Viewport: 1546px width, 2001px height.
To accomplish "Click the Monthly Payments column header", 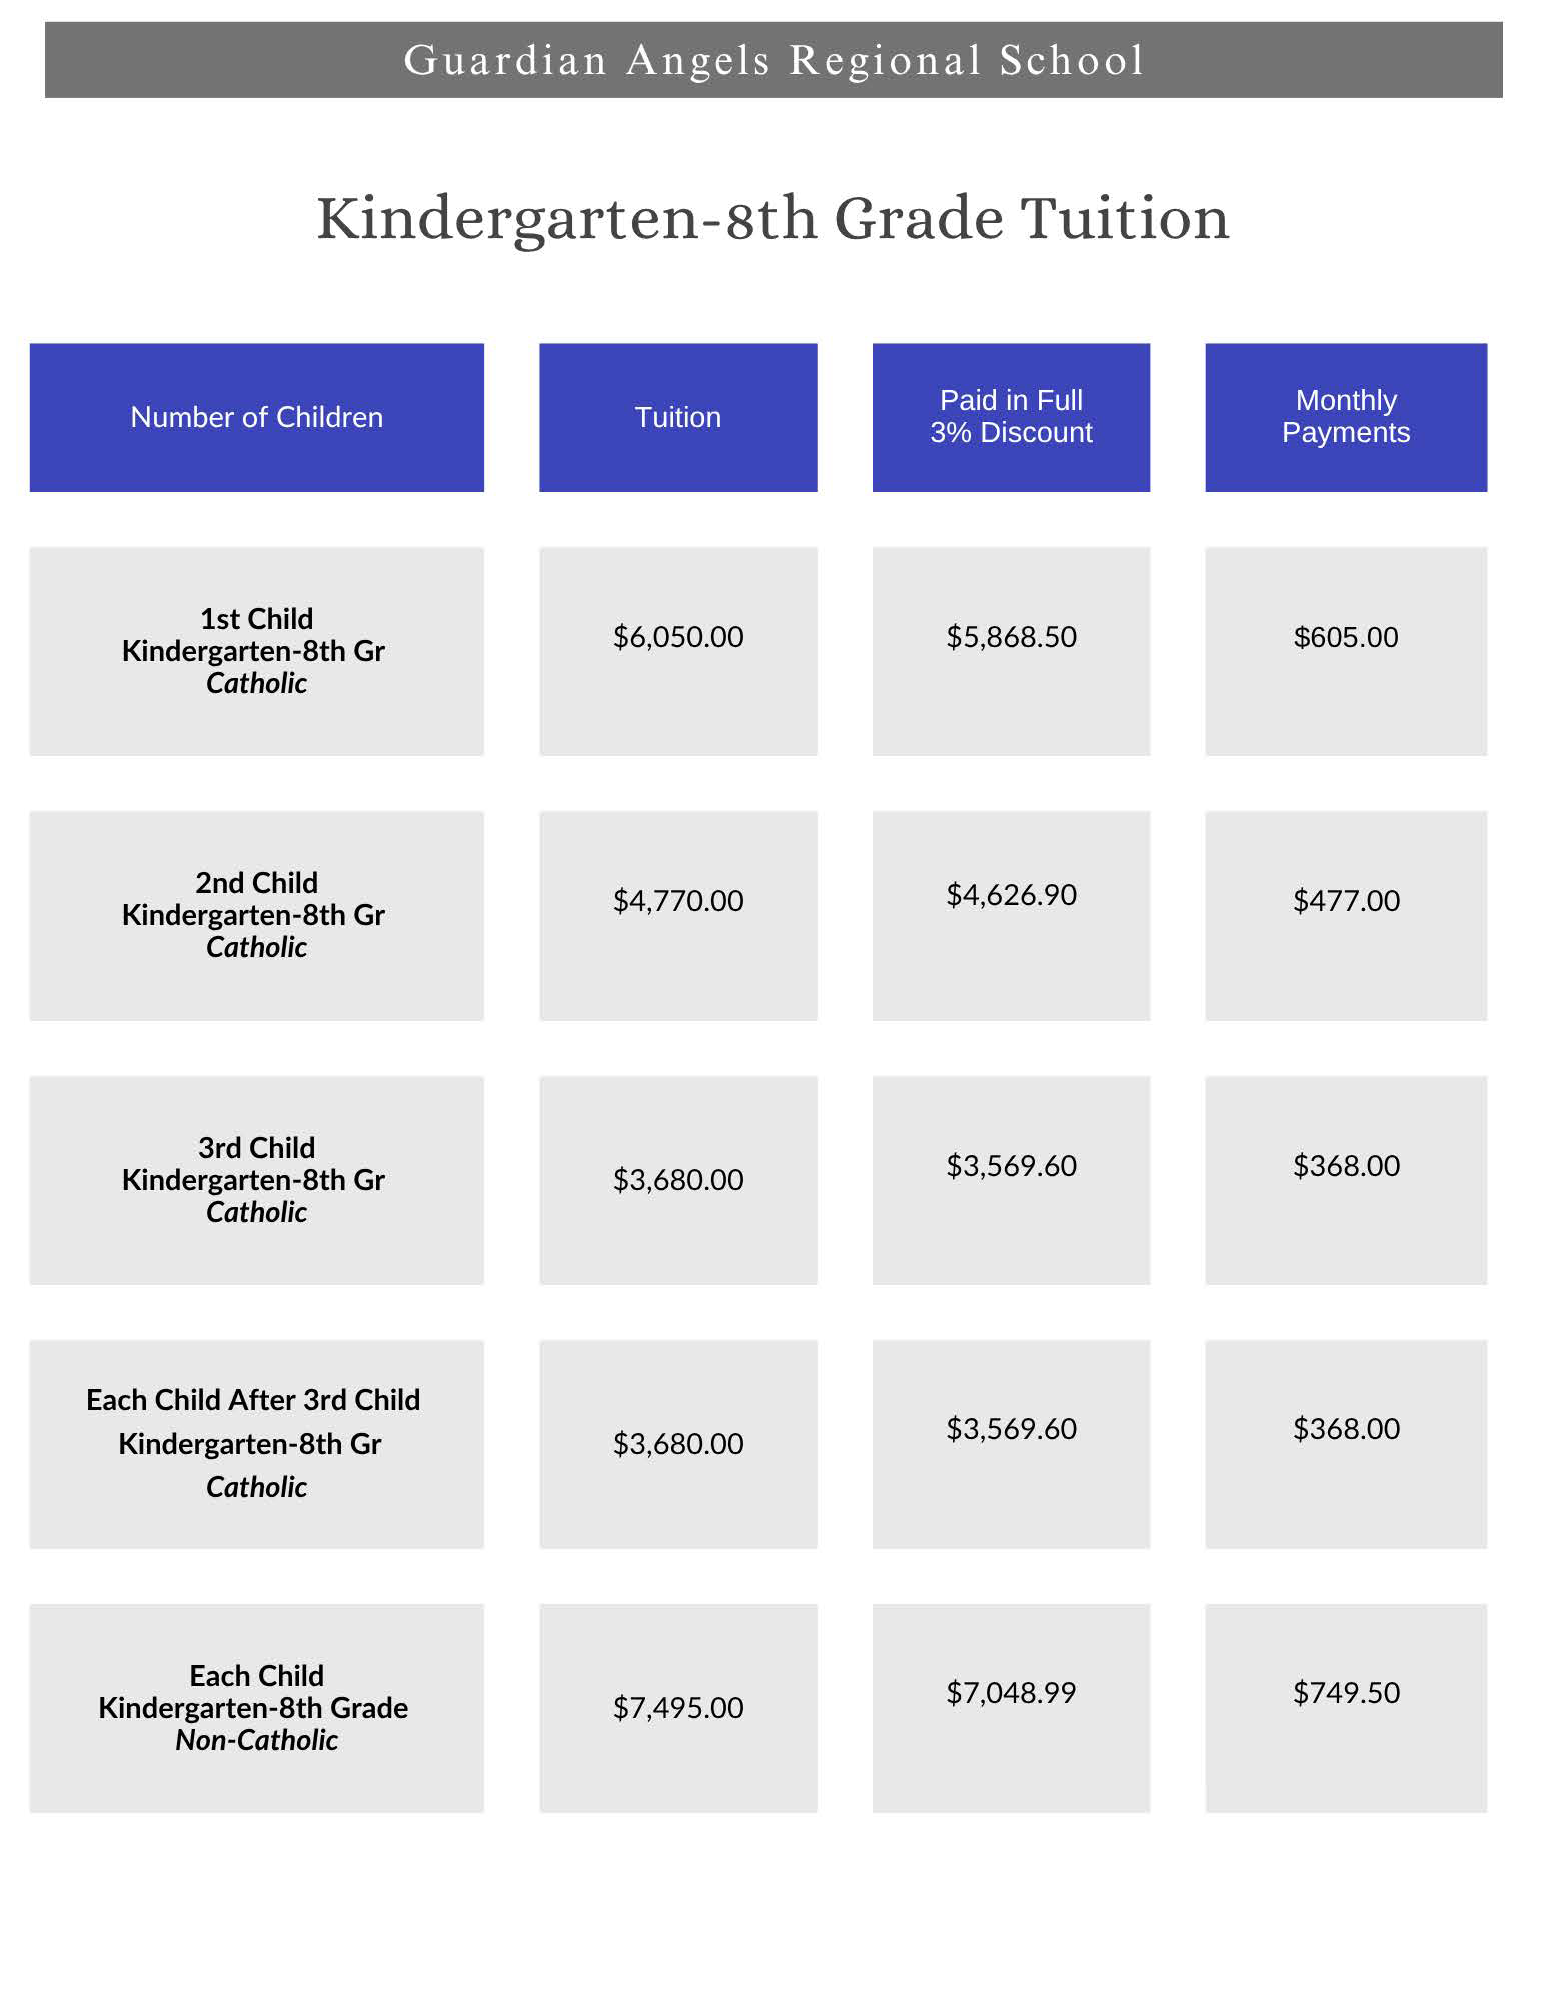I will tap(1346, 417).
